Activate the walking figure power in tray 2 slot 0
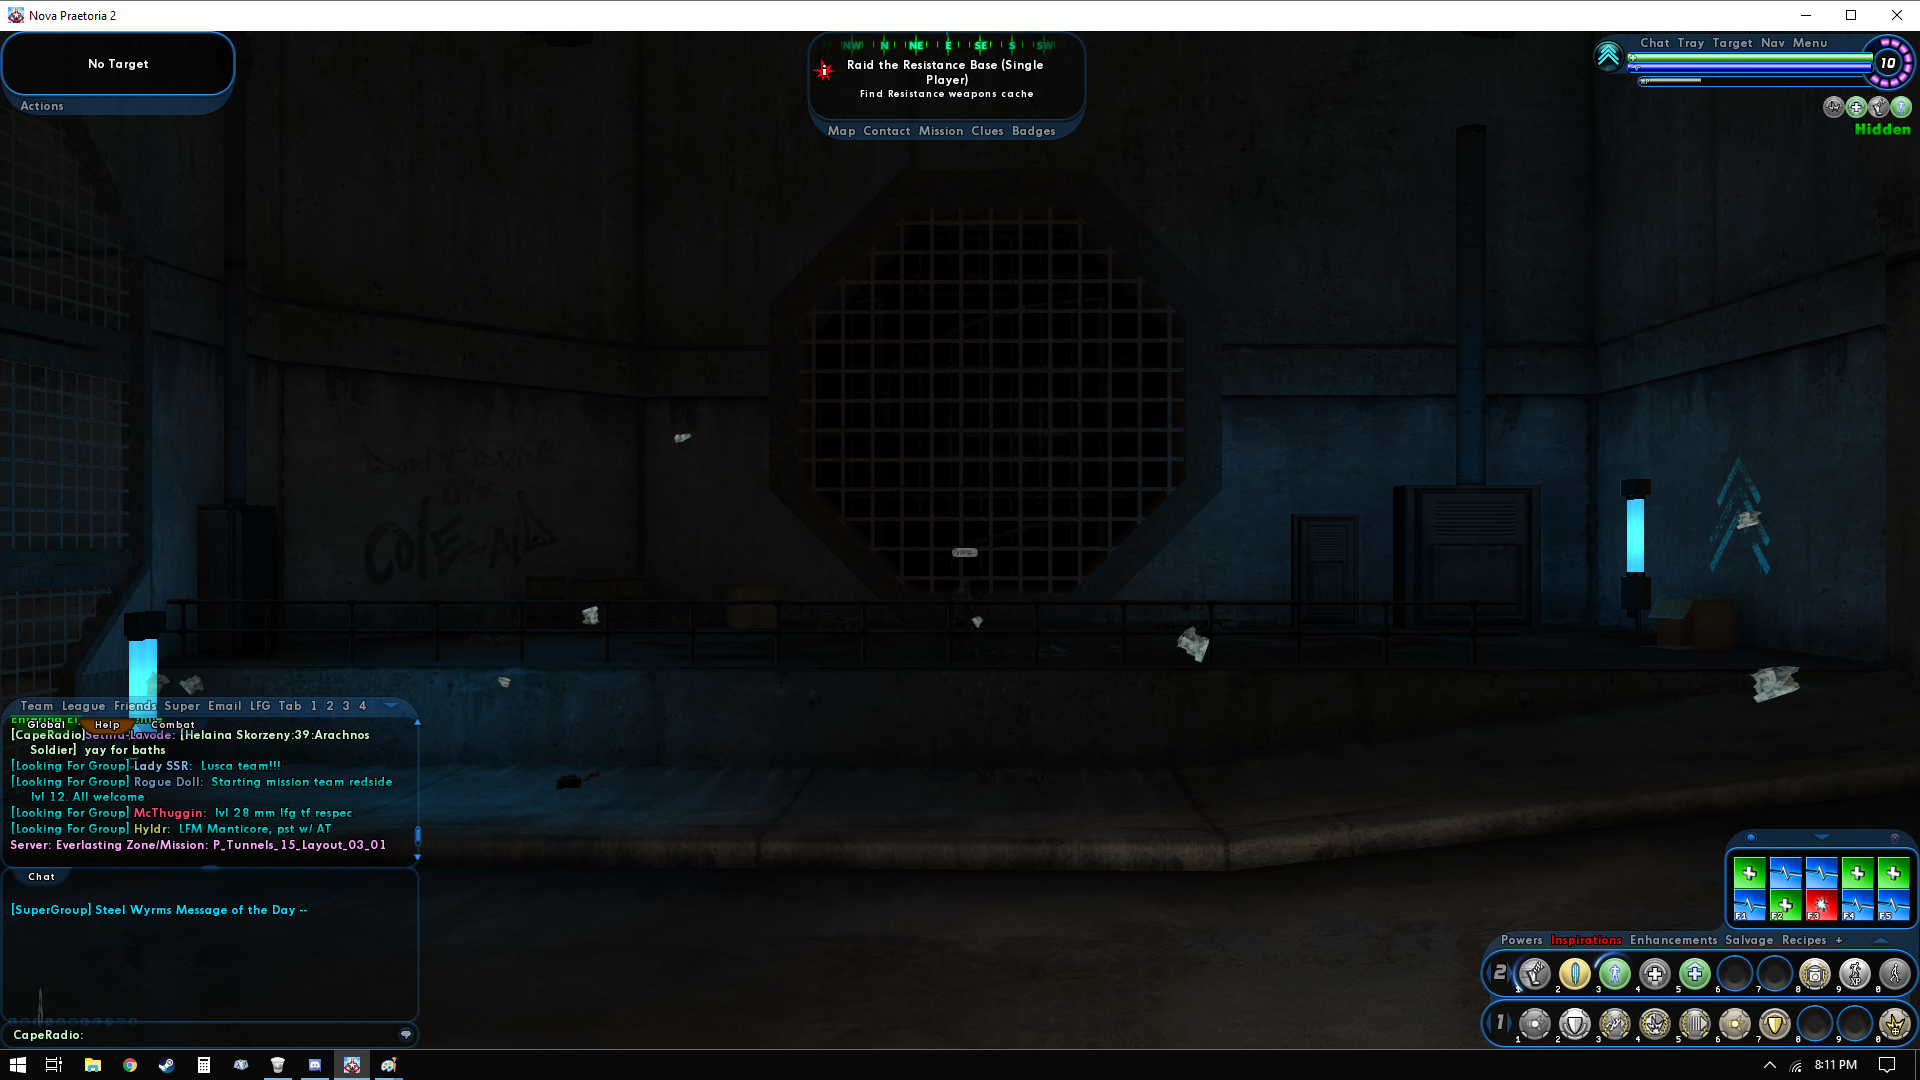The height and width of the screenshot is (1080, 1920). click(x=1895, y=973)
